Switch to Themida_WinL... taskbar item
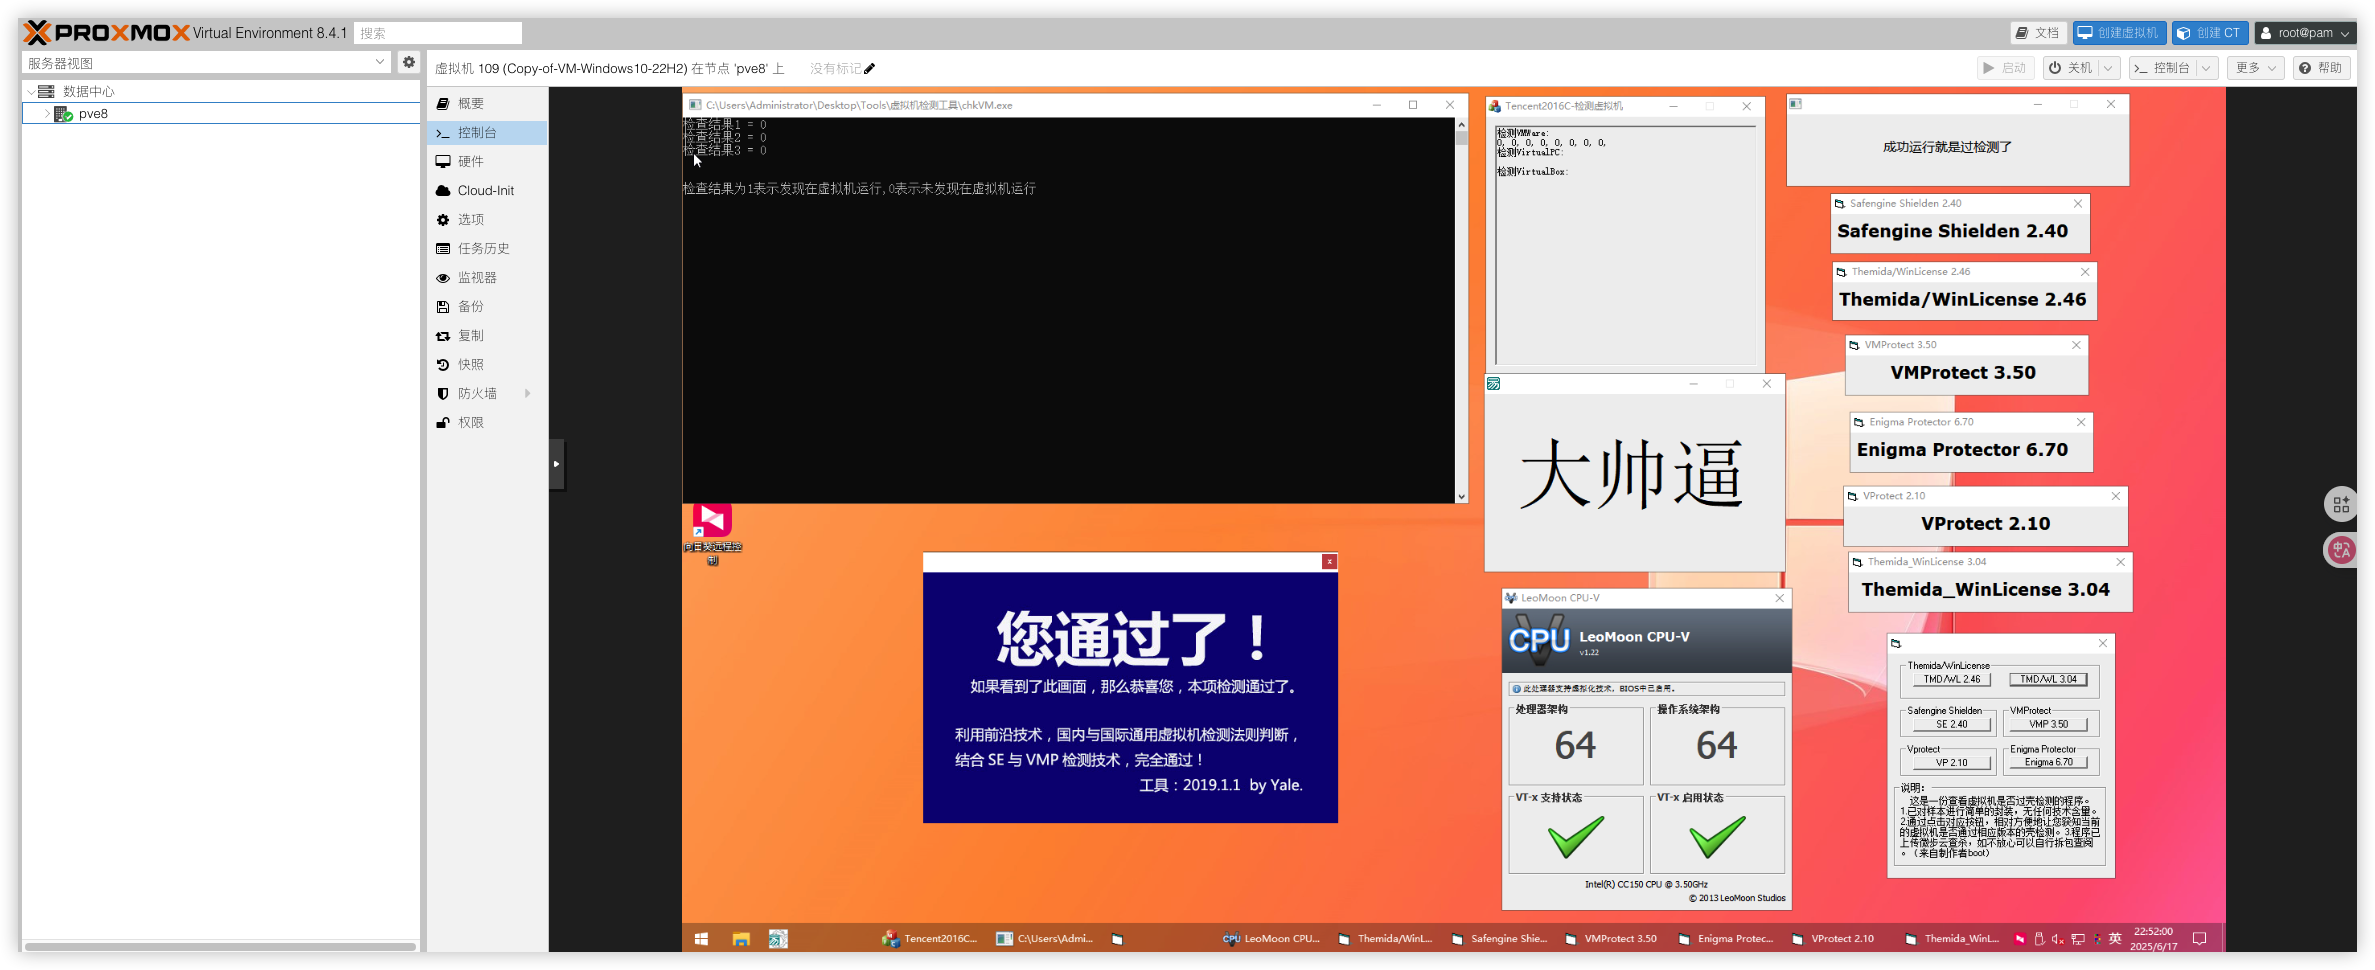2375x970 pixels. point(1953,939)
